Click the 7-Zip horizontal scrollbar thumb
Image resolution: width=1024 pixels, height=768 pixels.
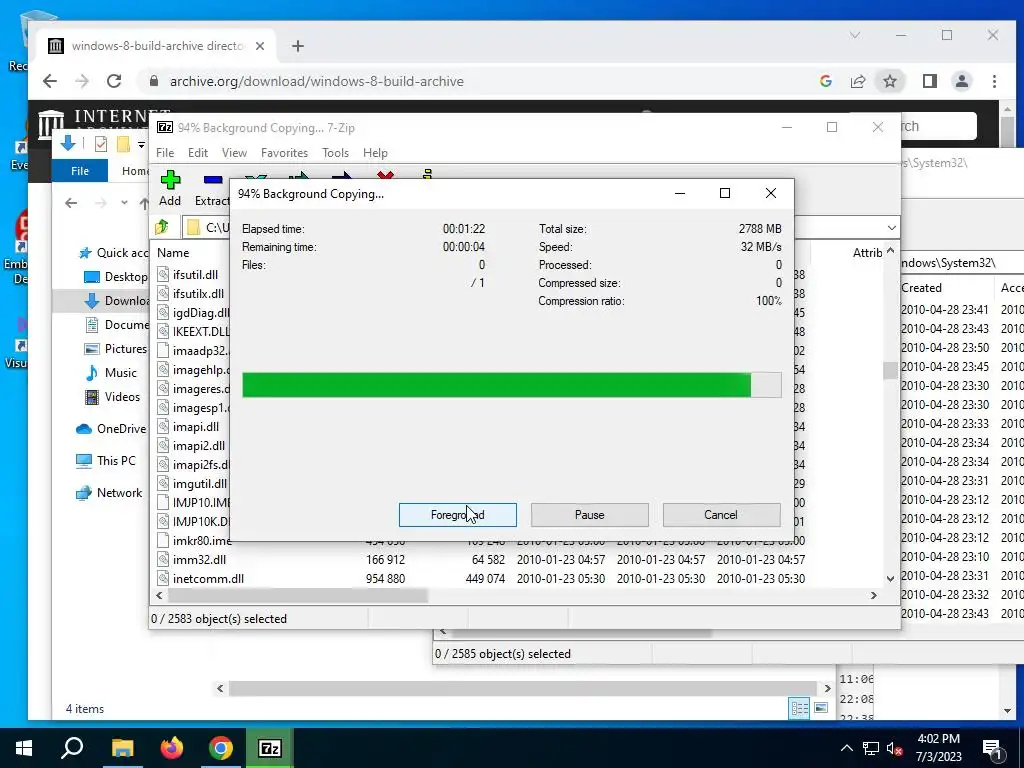click(298, 596)
